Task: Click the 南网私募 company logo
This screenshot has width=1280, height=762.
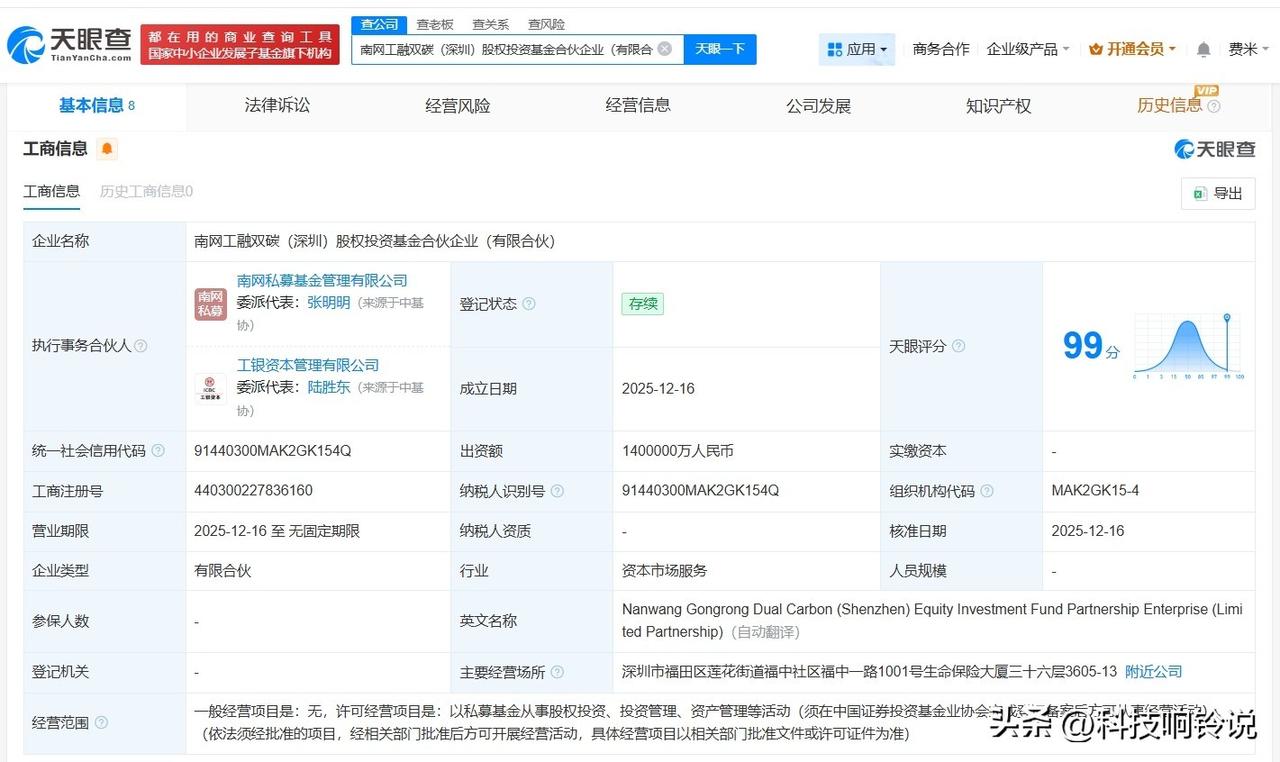Action: click(211, 304)
